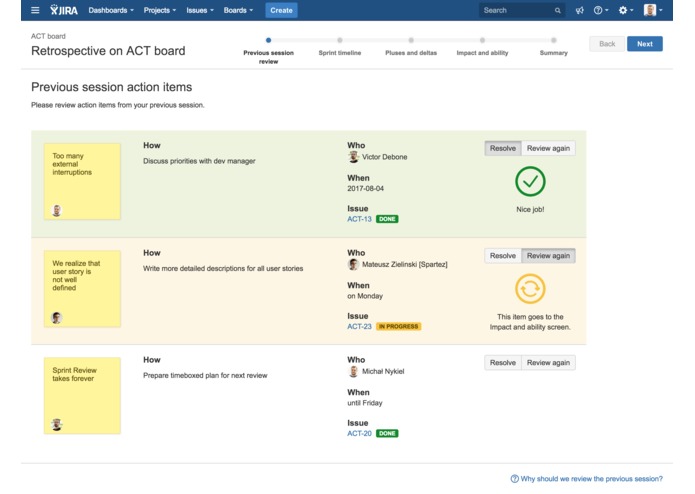Click the Next button

[x=644, y=44]
